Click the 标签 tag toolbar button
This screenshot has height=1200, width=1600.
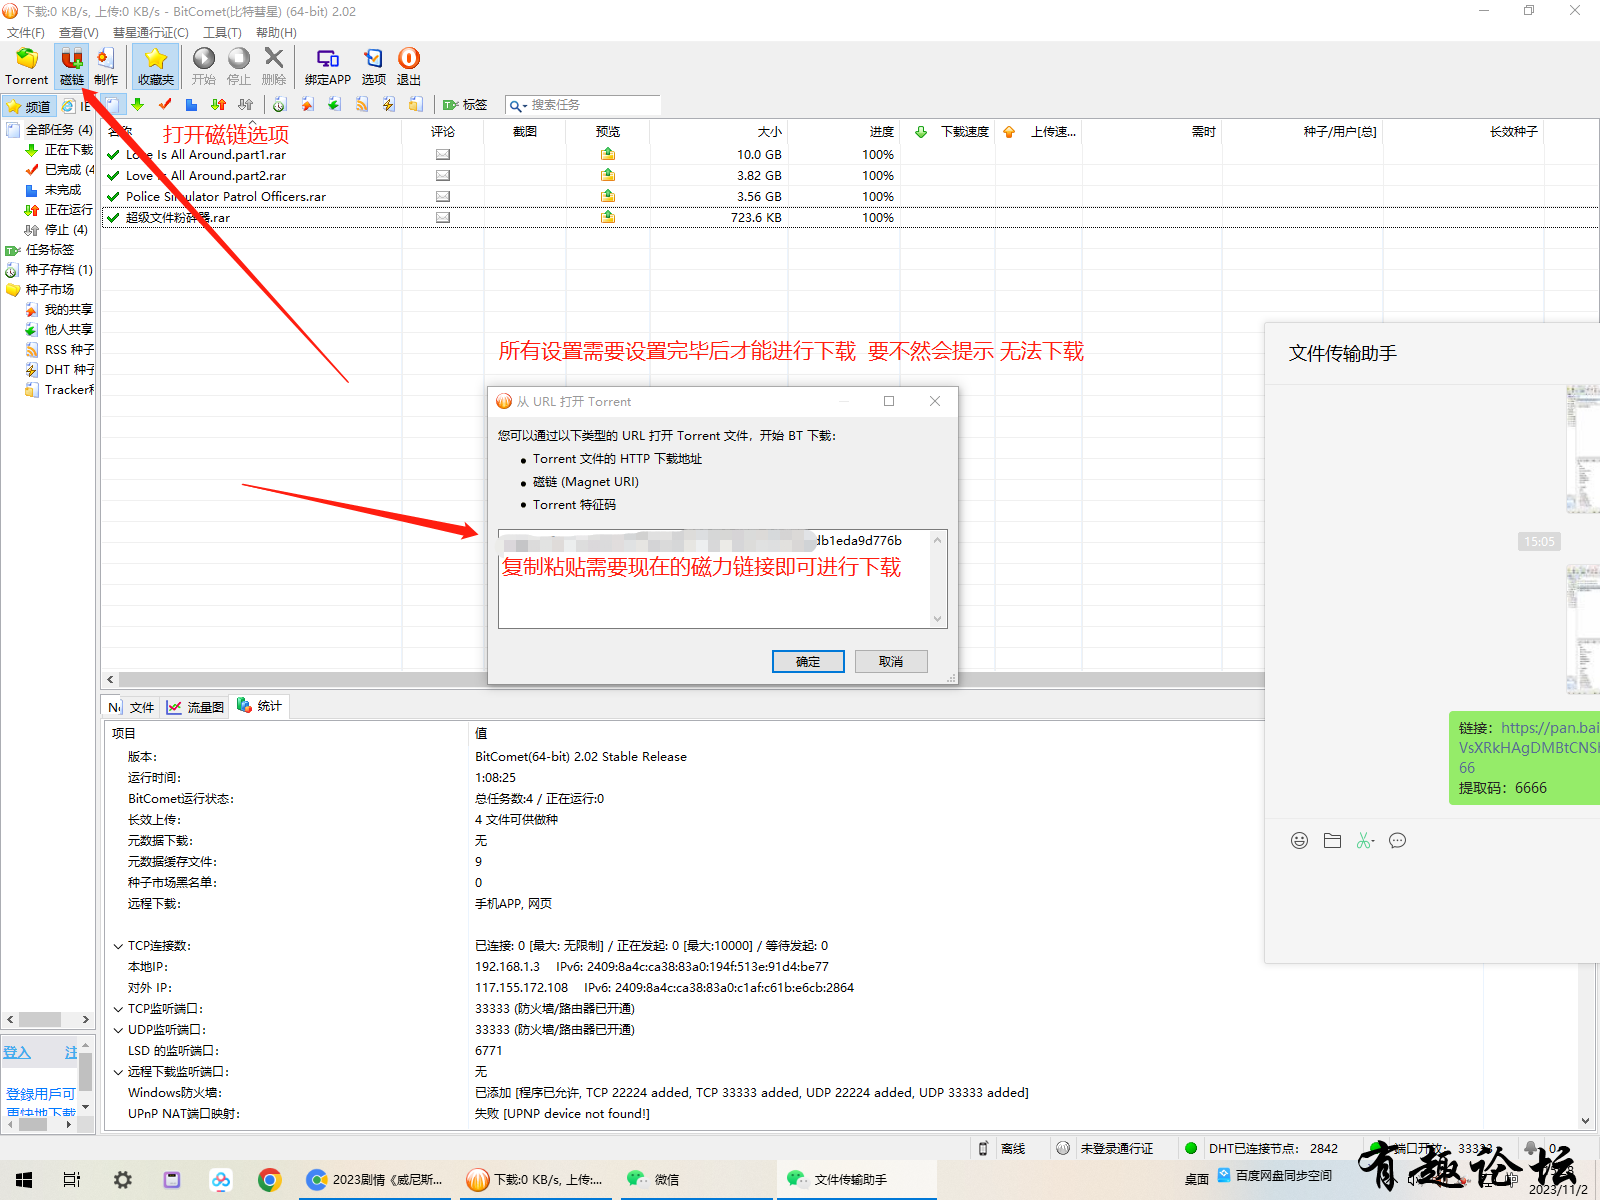click(466, 105)
